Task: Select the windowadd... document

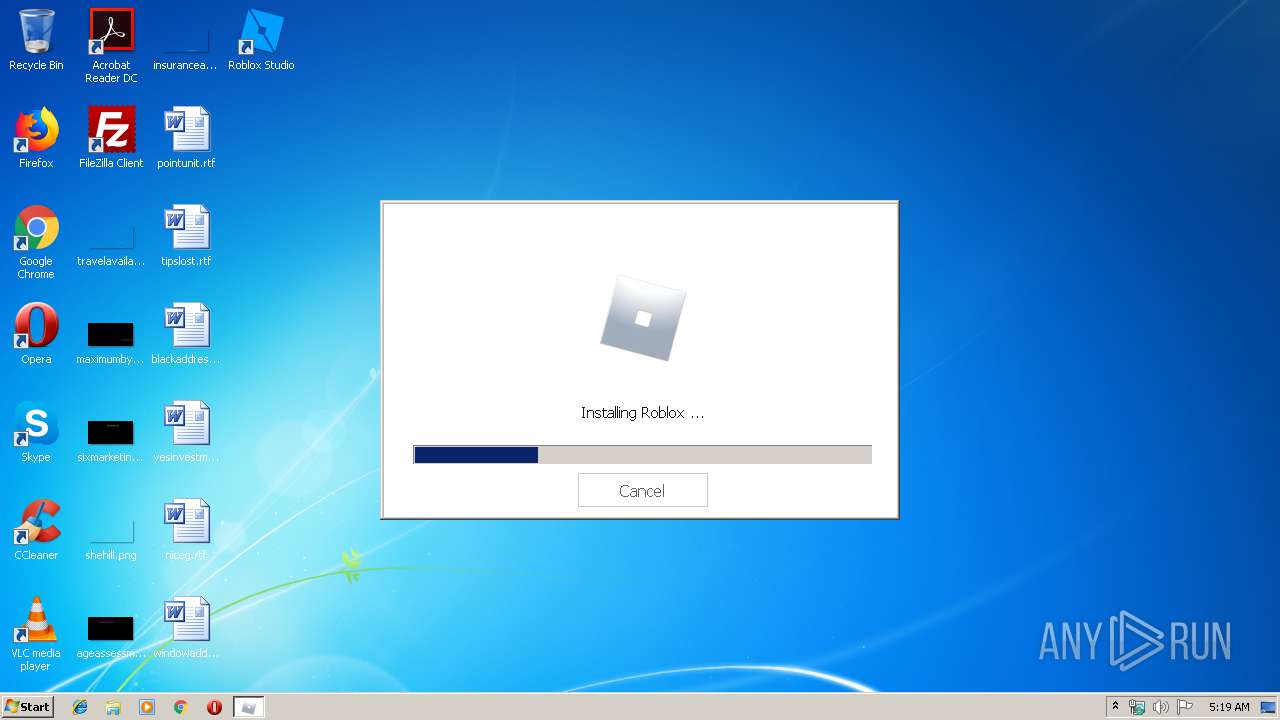Action: (186, 628)
